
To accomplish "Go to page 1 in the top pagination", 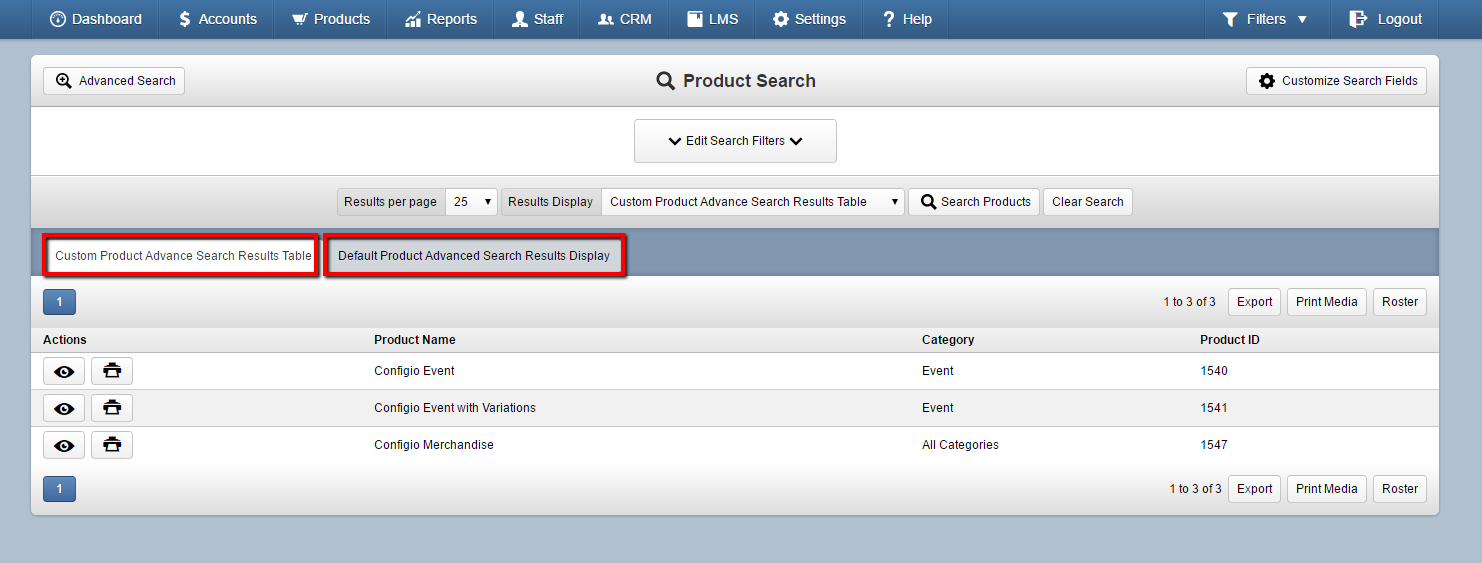I will (59, 302).
